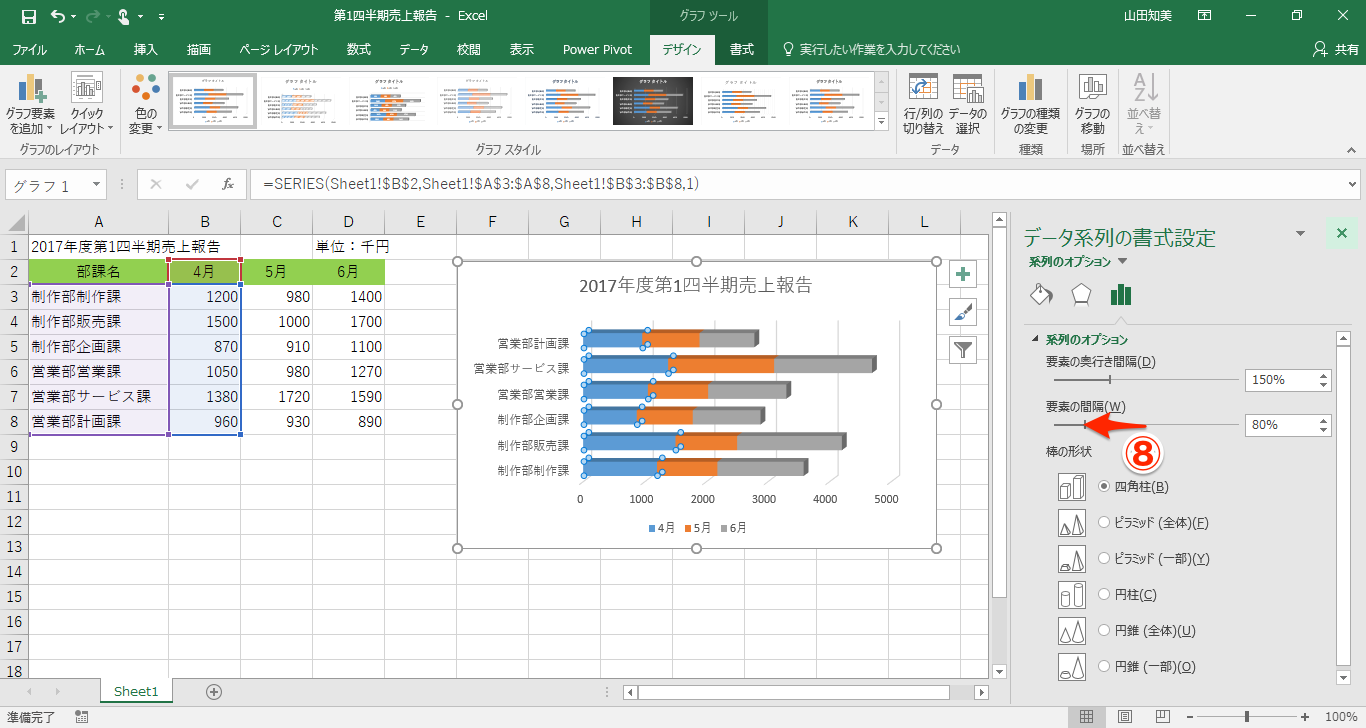Select 円錐 (一部) shape option
Image resolution: width=1366 pixels, height=728 pixels.
(1105, 666)
